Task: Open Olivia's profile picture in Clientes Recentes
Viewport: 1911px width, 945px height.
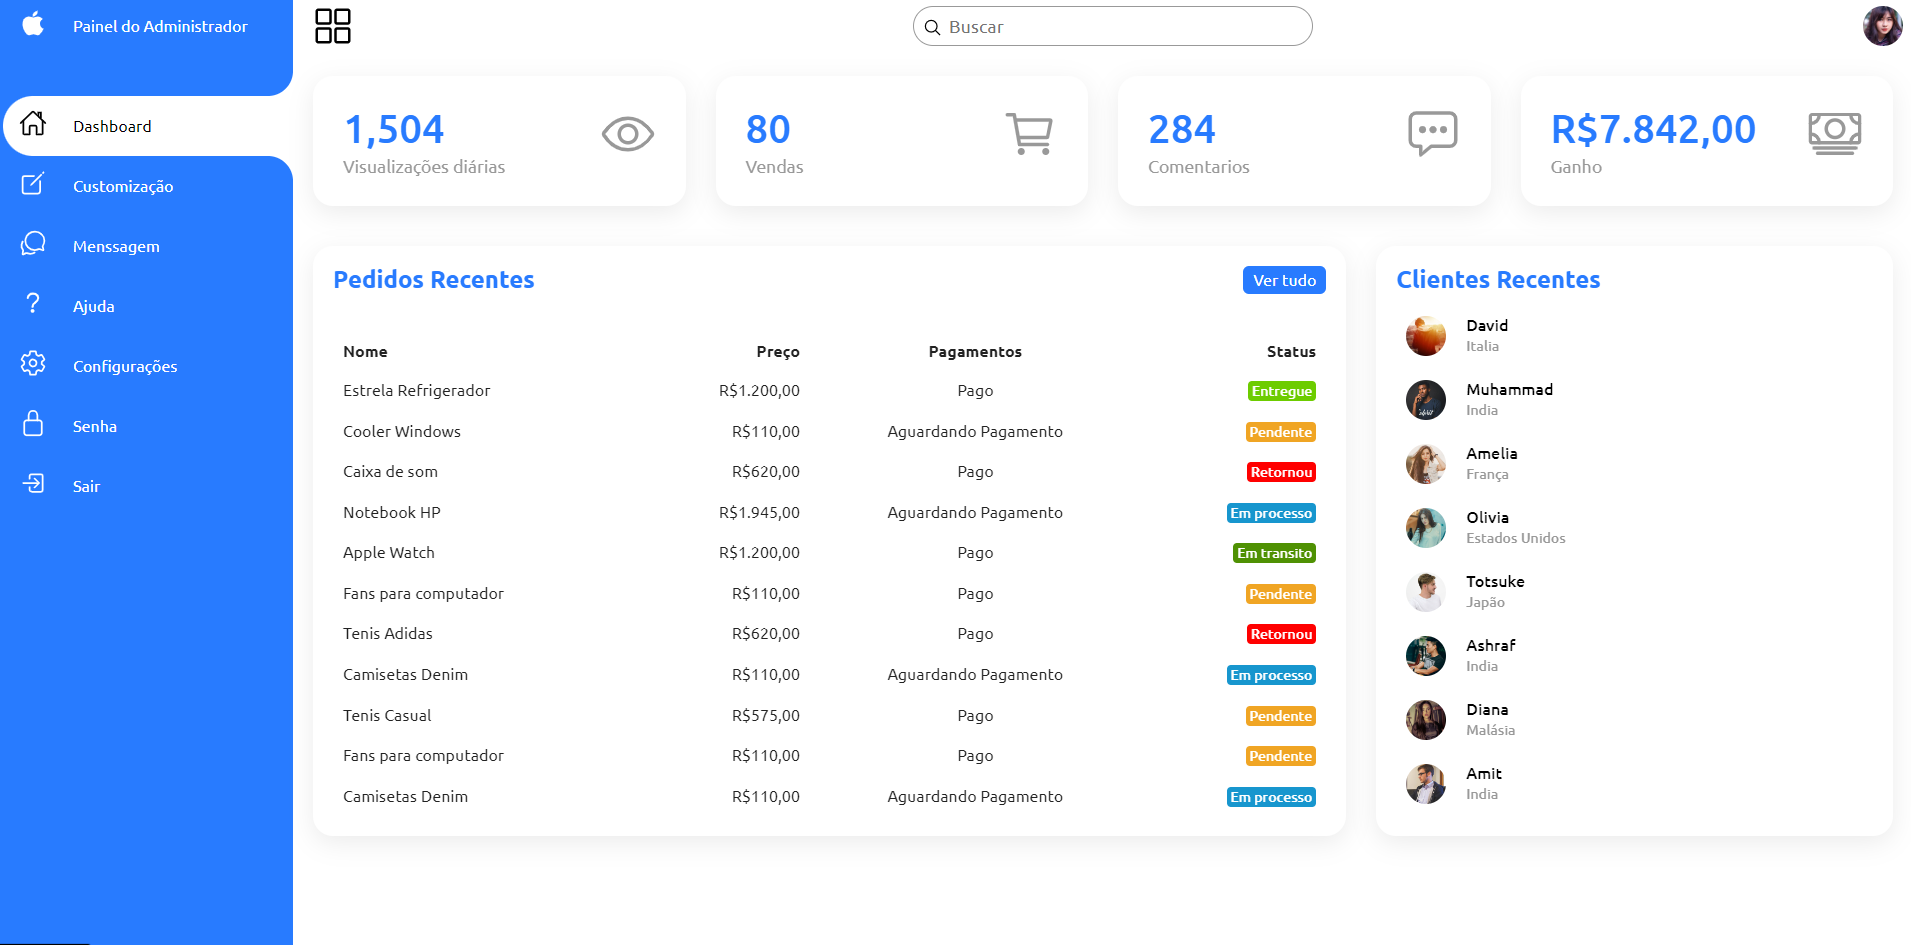Action: click(1425, 528)
